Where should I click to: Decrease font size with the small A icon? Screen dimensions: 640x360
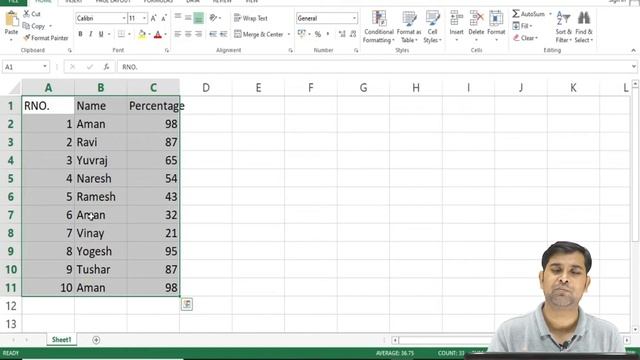[x=164, y=18]
